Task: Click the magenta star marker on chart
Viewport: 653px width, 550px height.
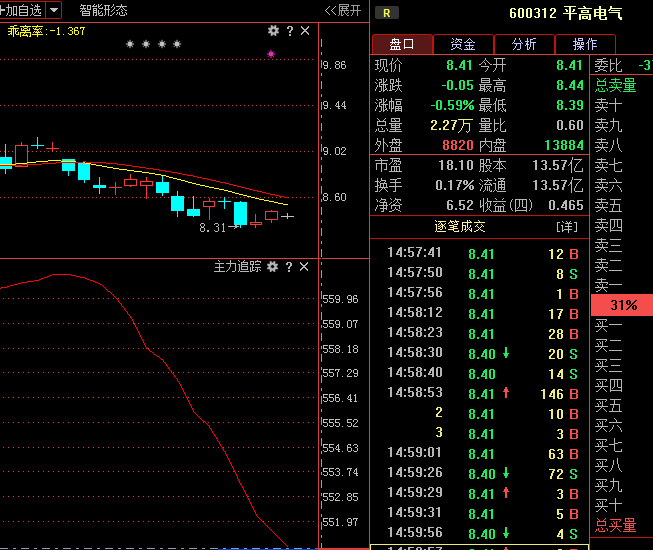Action: (x=270, y=53)
